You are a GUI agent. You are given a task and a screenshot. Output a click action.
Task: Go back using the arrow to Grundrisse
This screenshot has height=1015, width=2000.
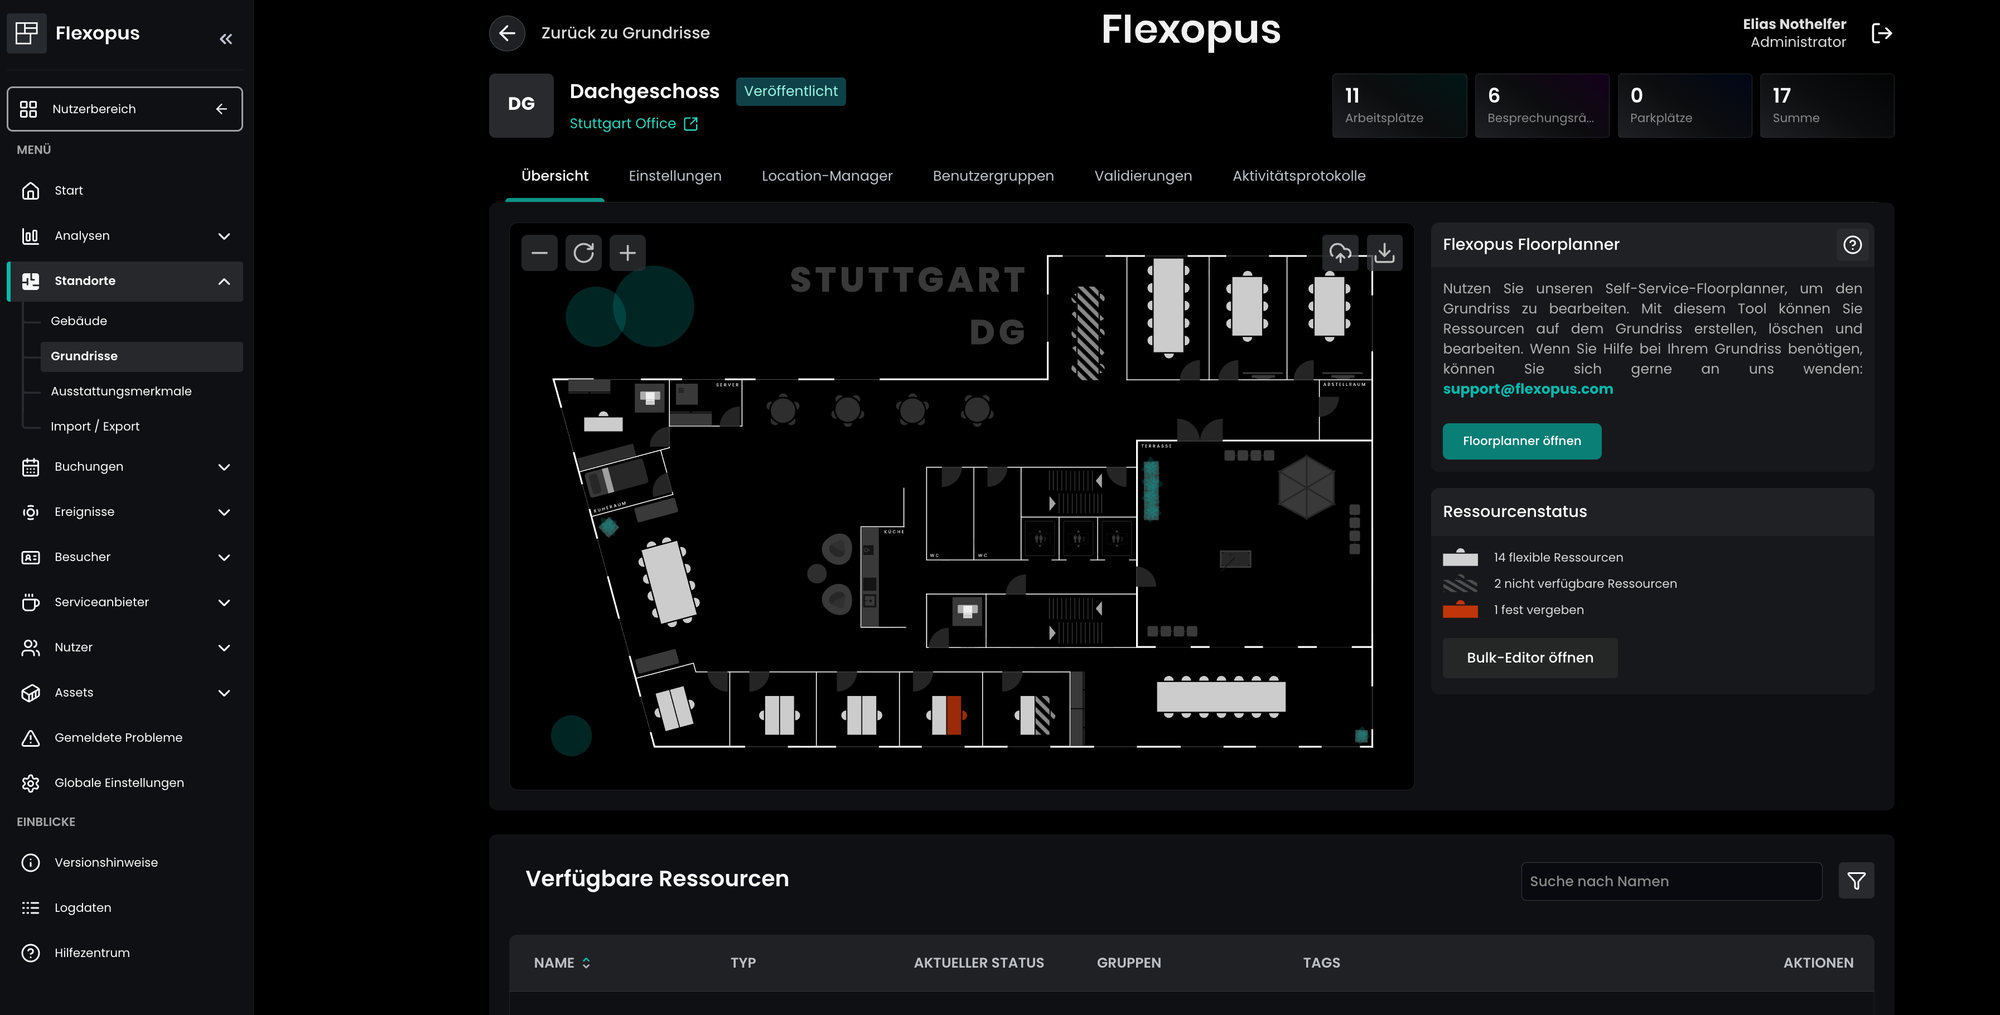click(507, 33)
